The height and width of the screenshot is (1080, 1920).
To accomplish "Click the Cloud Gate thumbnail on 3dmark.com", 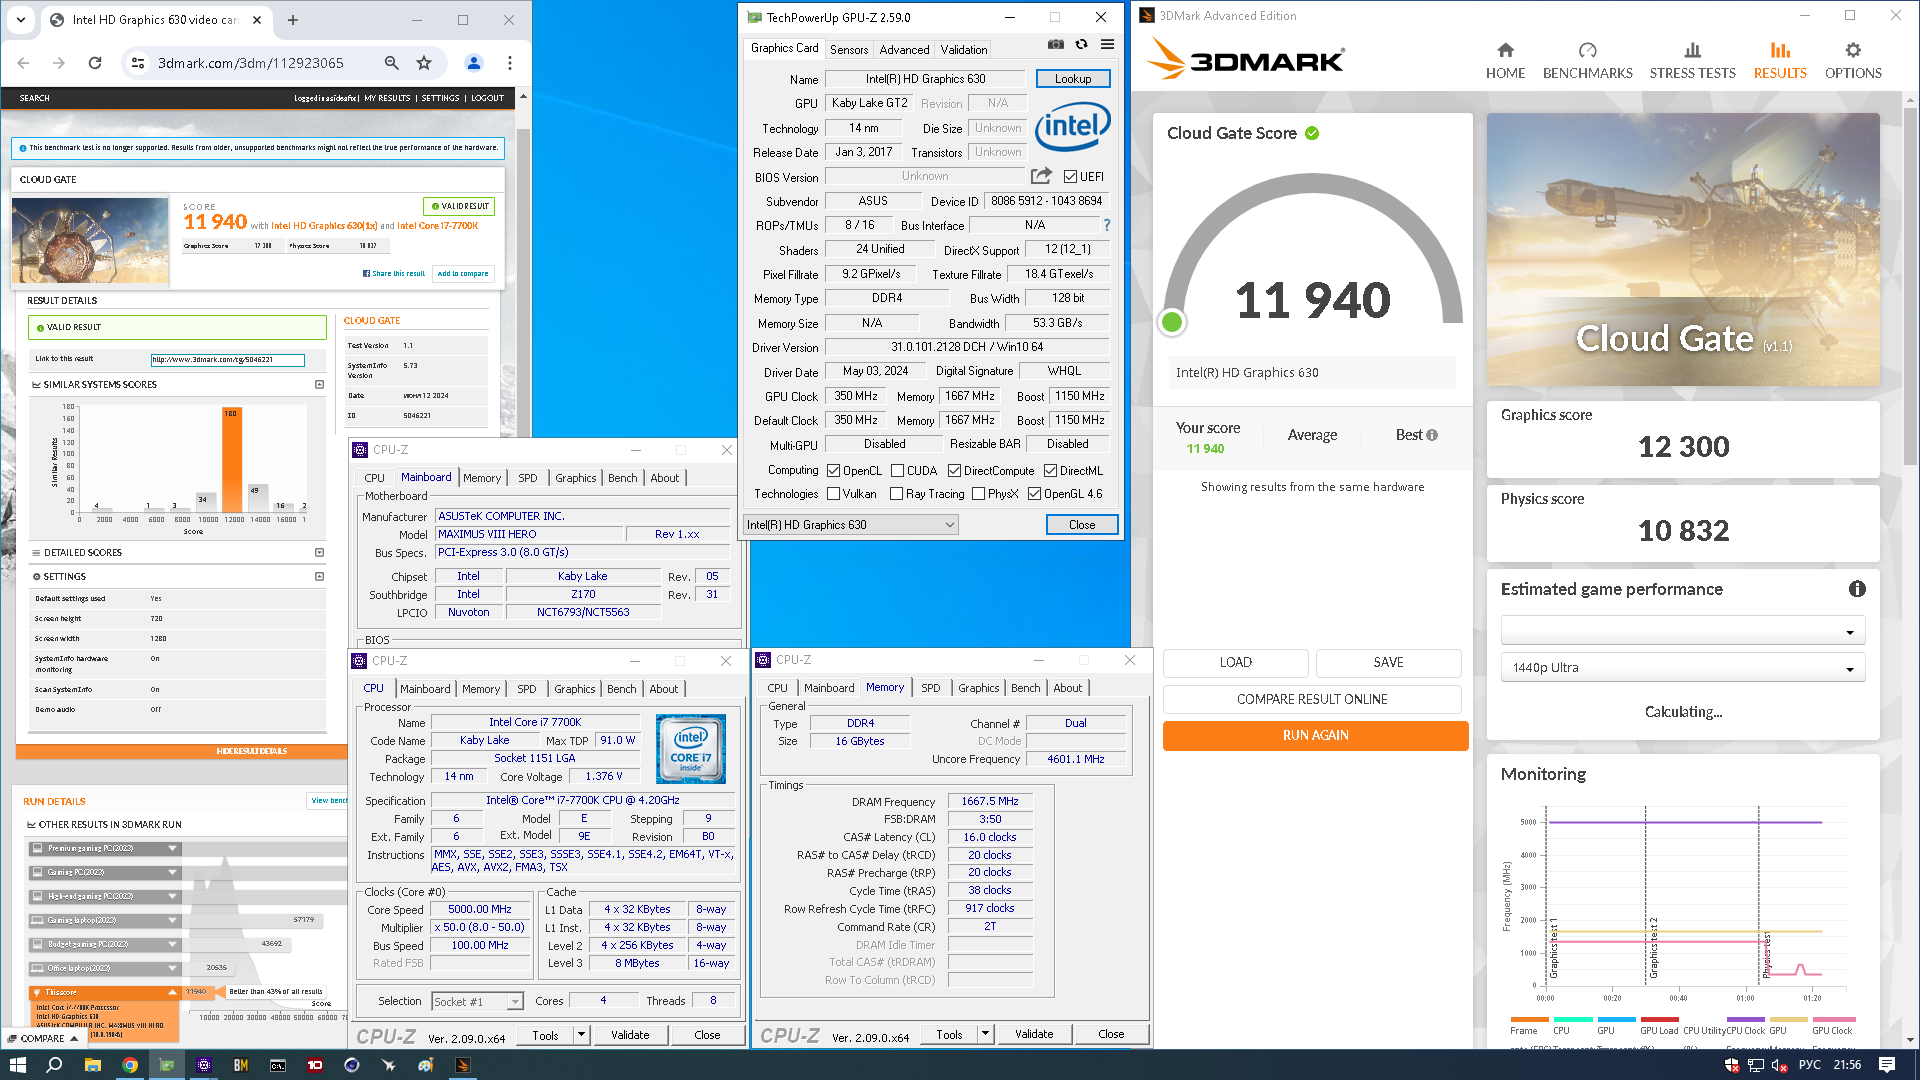I will coord(90,240).
